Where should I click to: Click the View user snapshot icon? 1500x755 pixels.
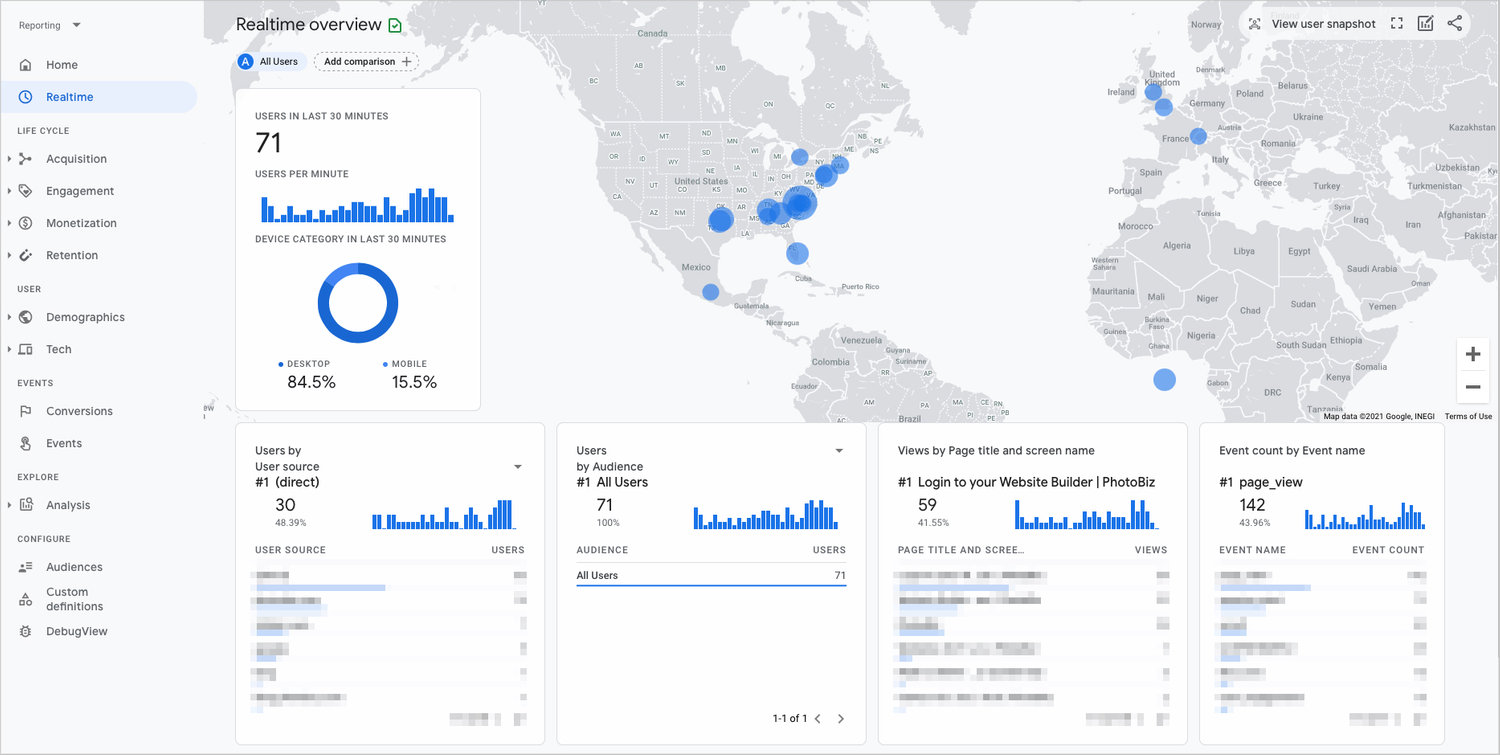tap(1254, 22)
